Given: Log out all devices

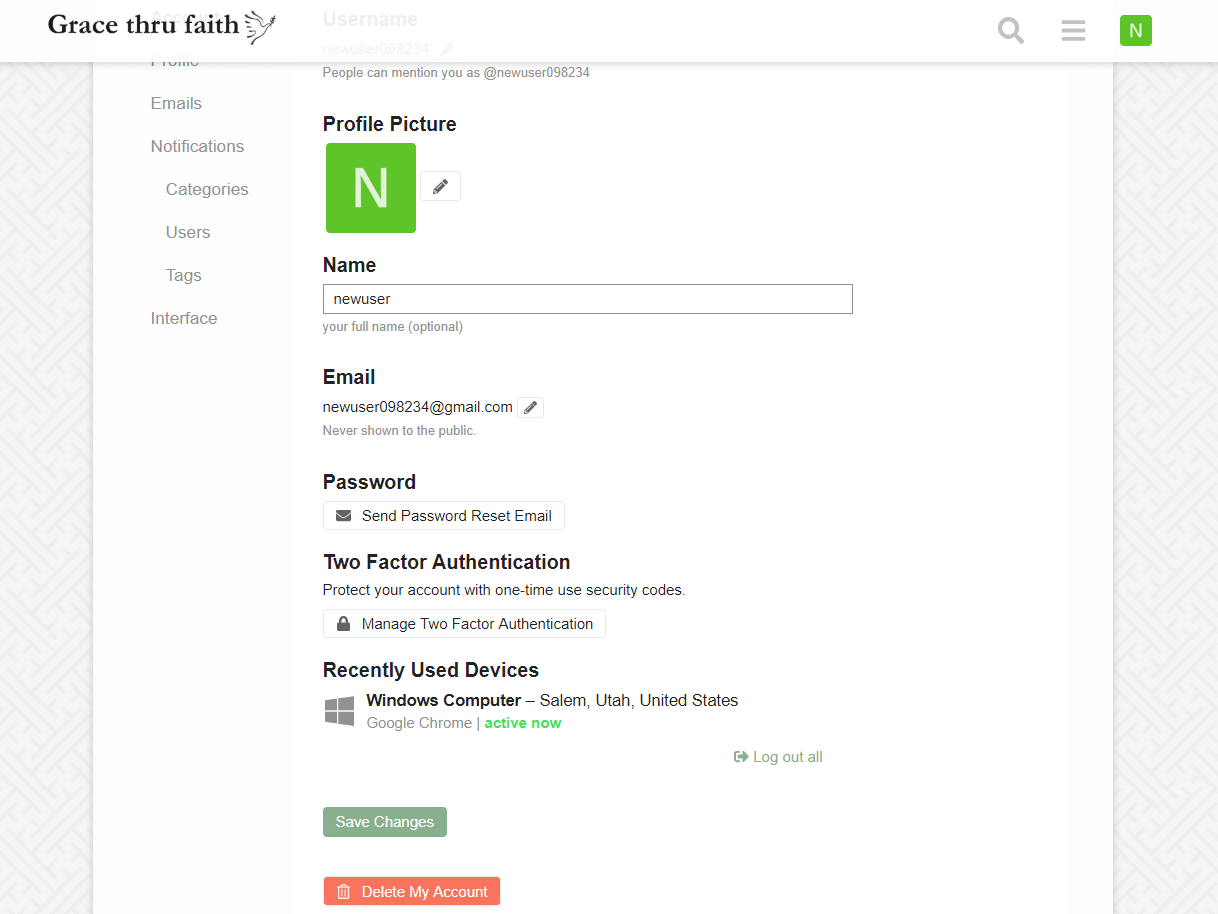Looking at the screenshot, I should click(x=778, y=757).
